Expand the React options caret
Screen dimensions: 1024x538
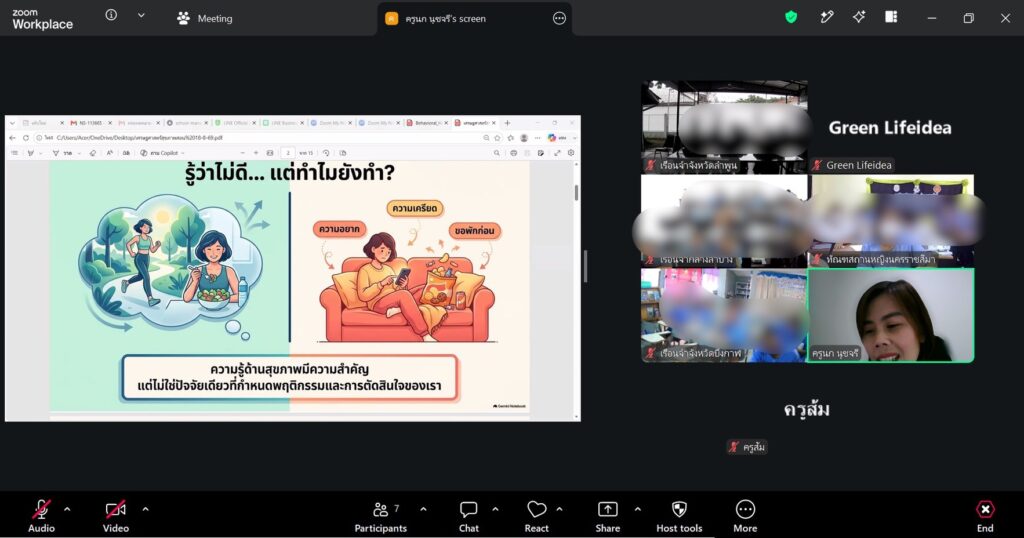click(560, 509)
